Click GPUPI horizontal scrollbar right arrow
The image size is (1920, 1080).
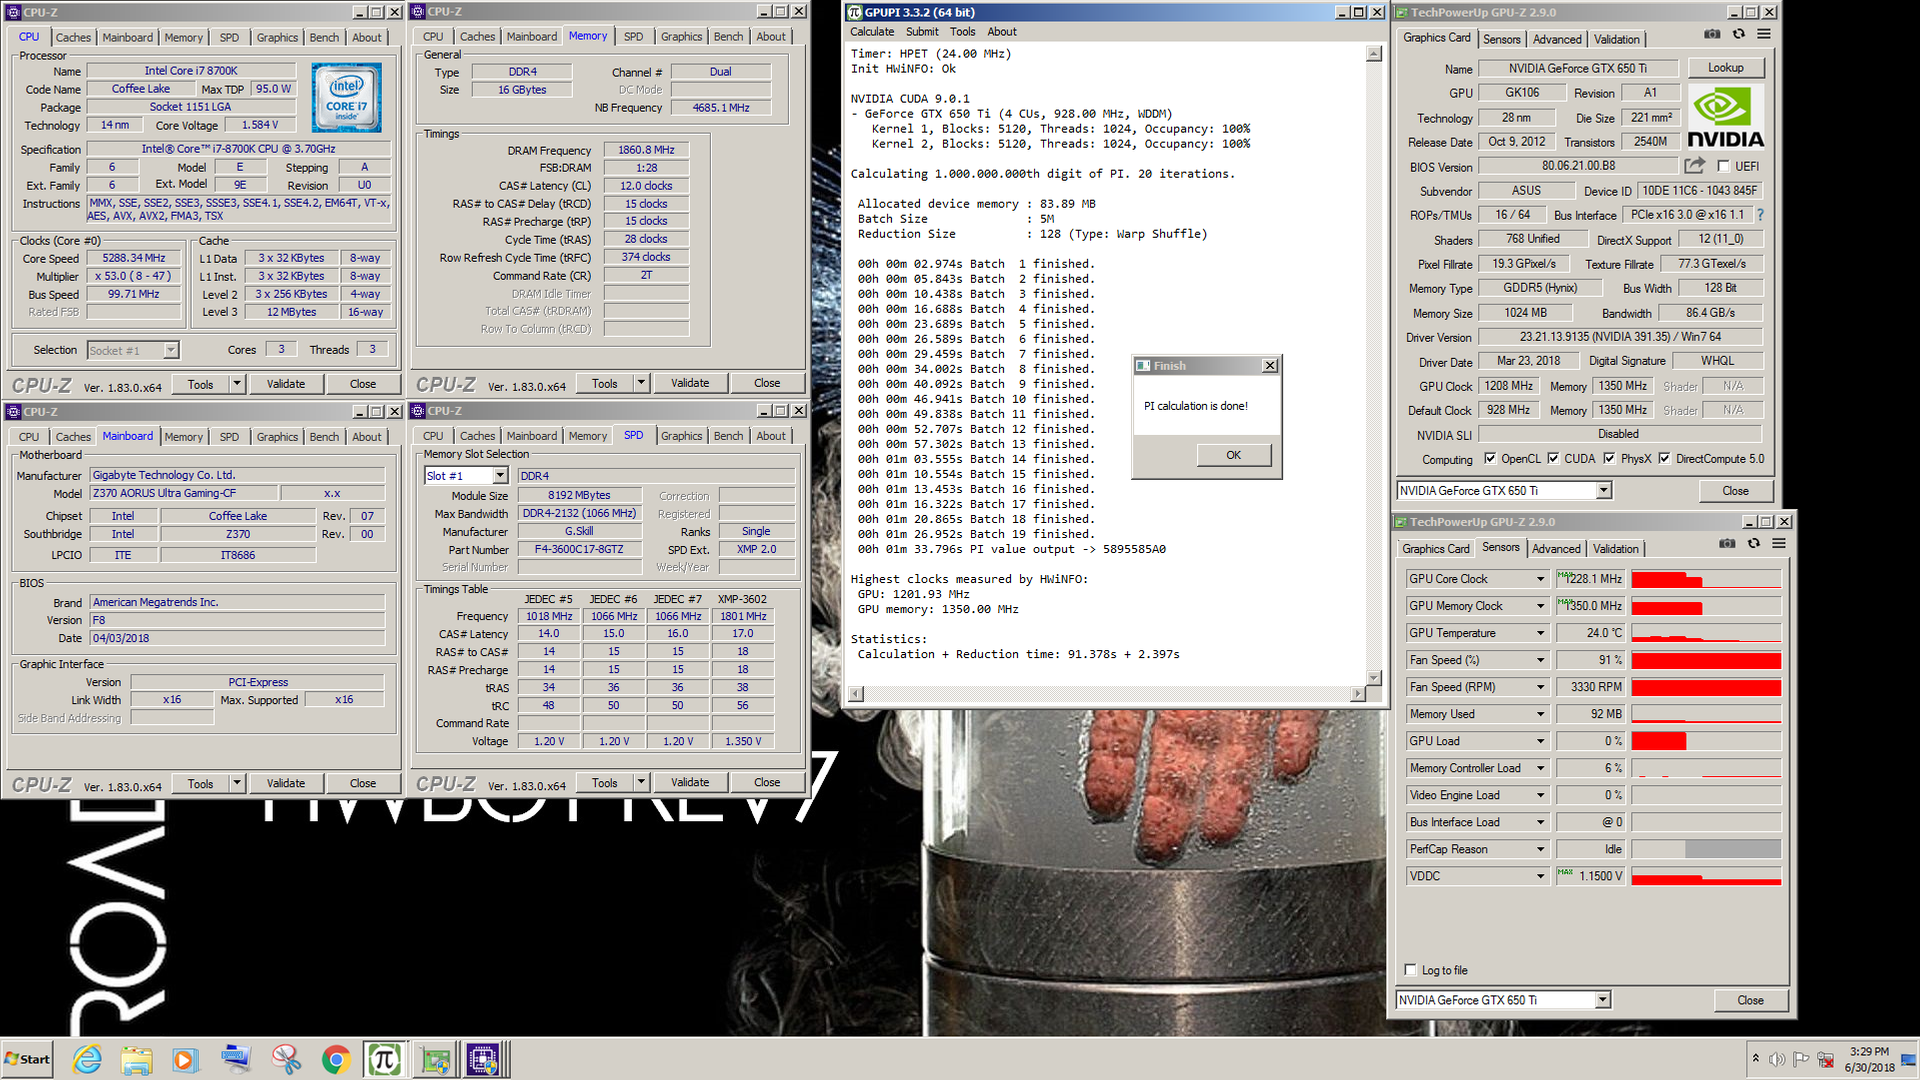pos(1357,694)
